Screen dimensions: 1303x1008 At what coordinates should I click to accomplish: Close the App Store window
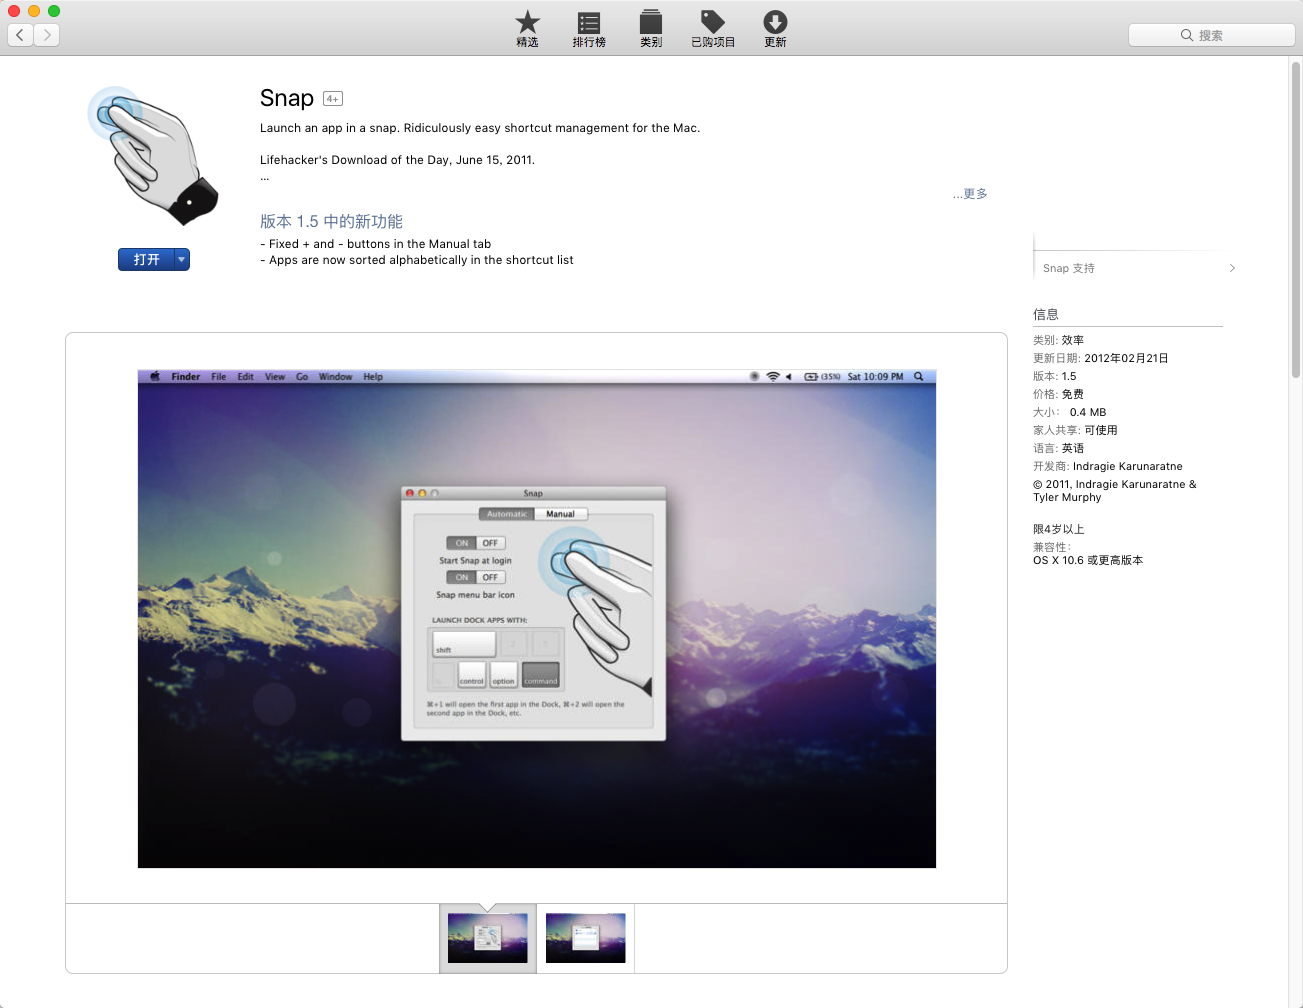(x=14, y=11)
